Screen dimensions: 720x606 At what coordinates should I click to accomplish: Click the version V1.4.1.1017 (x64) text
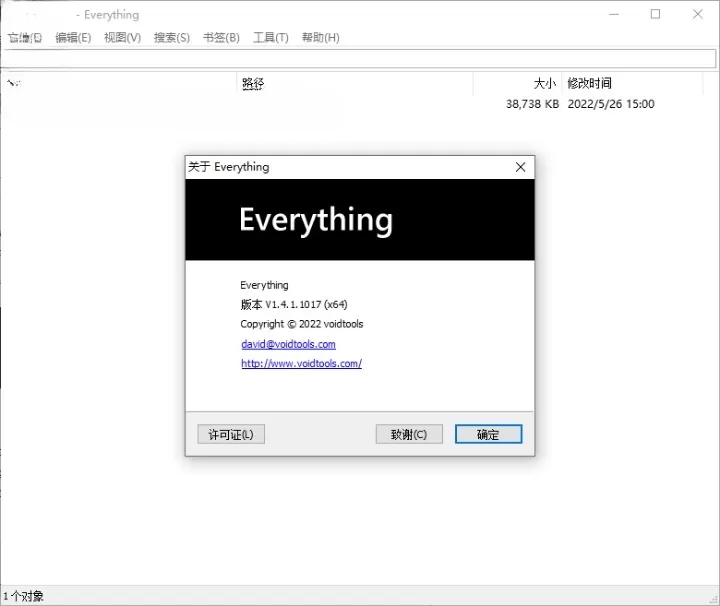click(x=294, y=304)
